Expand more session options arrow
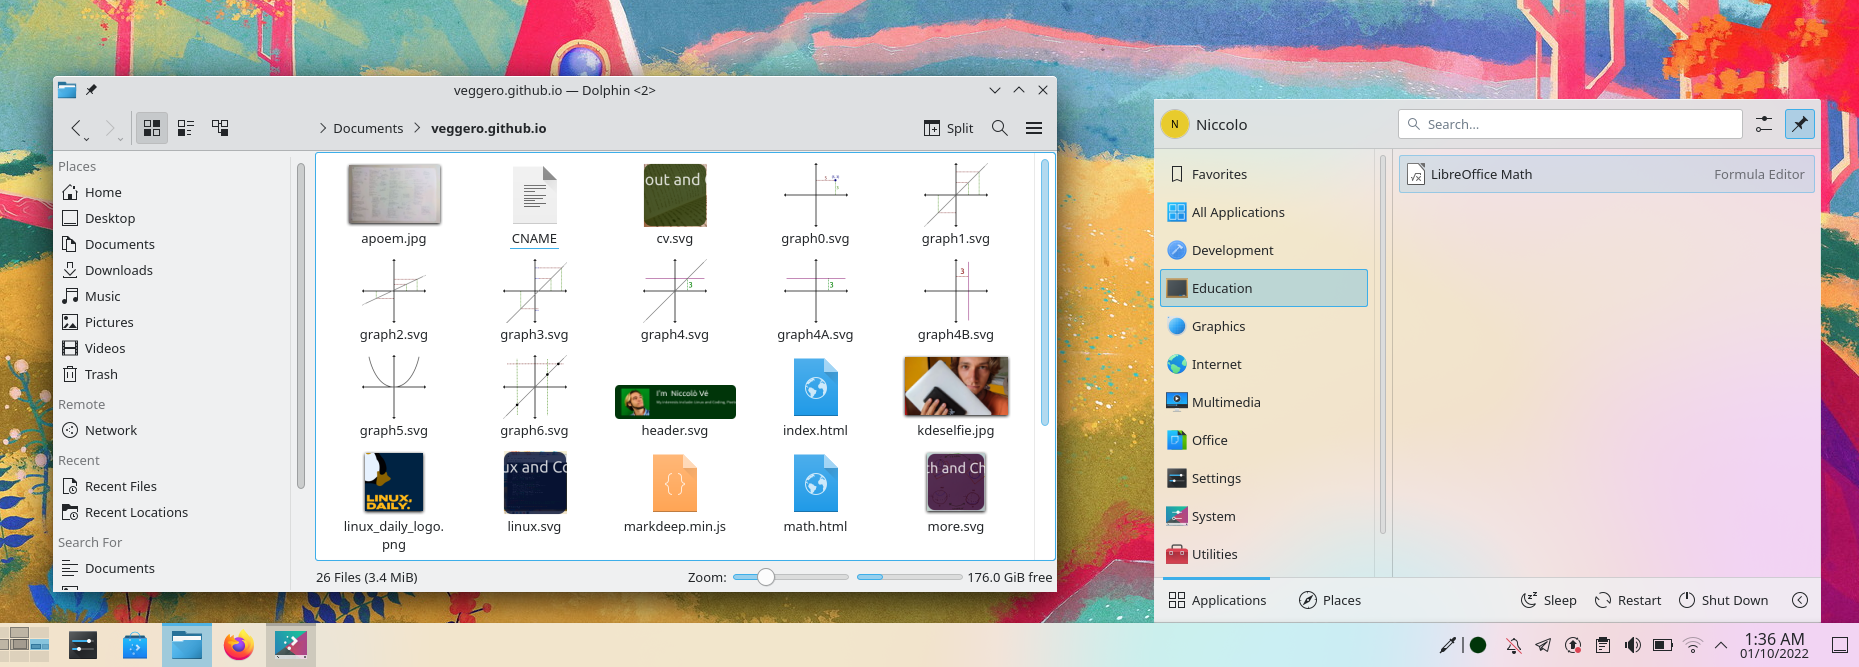This screenshot has width=1859, height=667. (1800, 600)
